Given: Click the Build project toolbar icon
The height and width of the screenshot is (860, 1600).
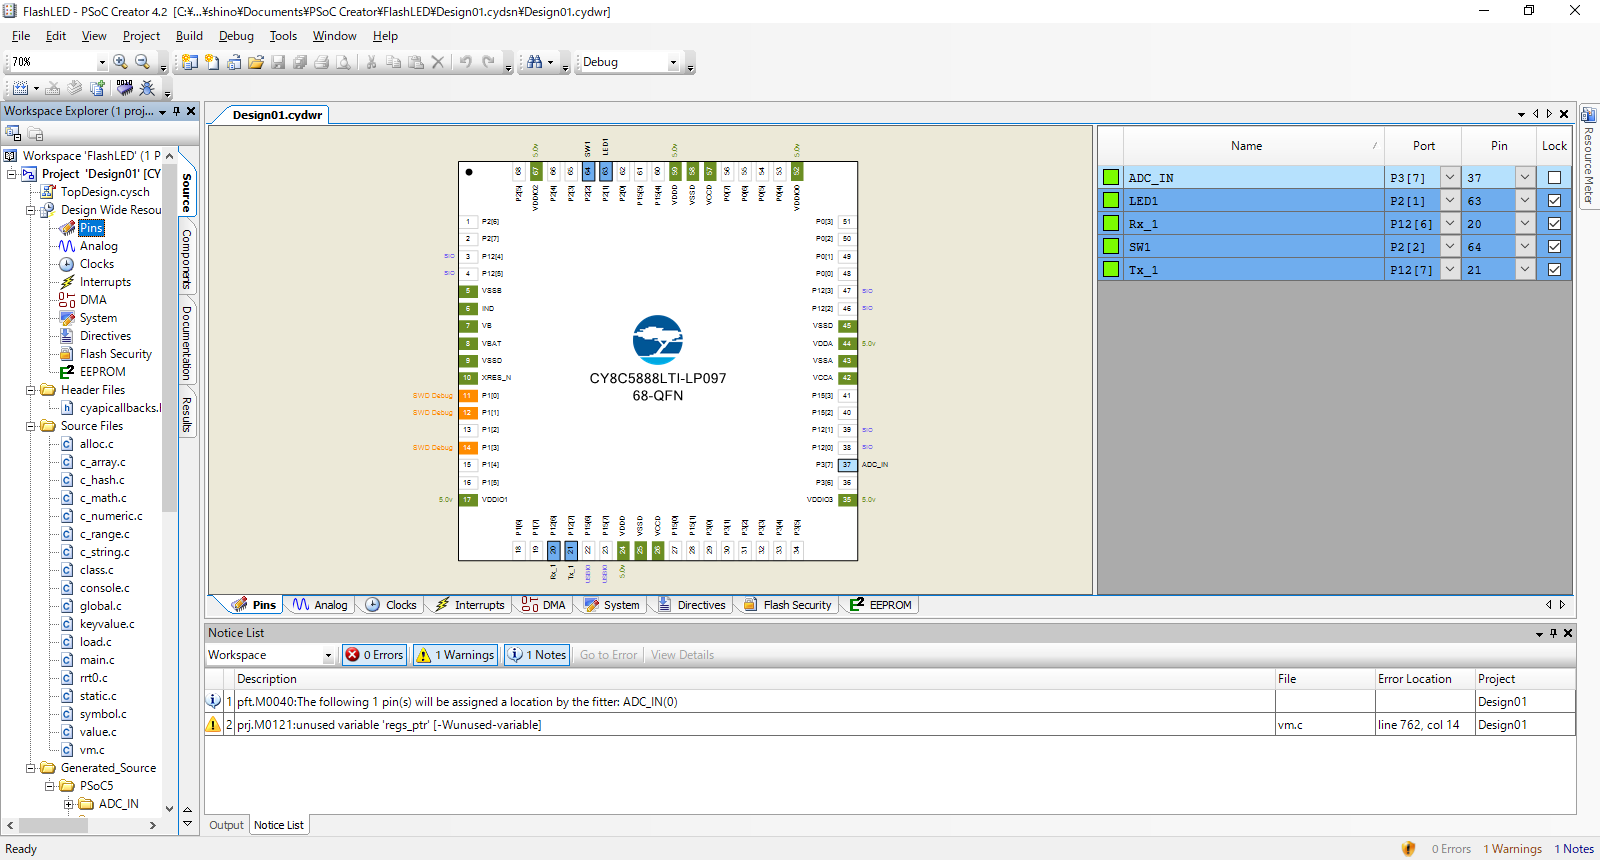Looking at the screenshot, I should (20, 88).
